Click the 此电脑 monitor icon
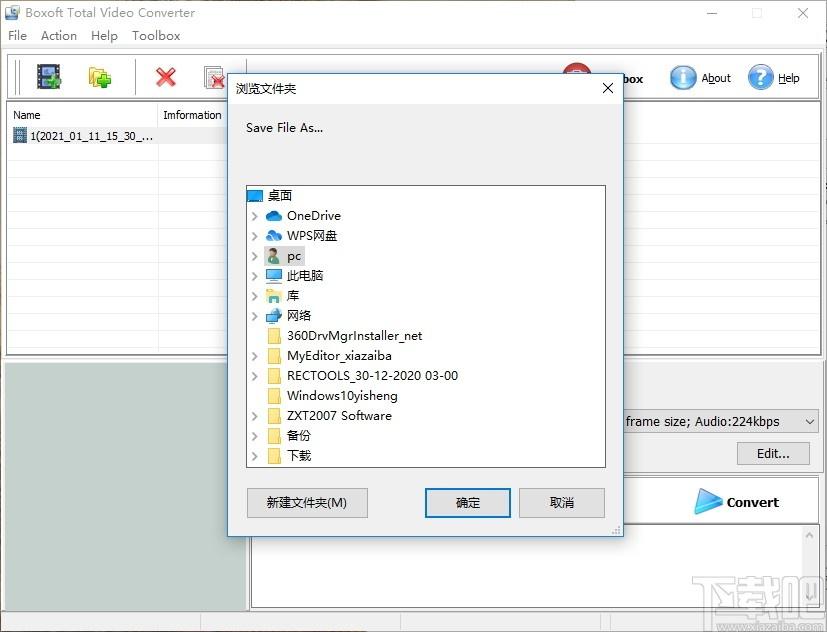Image resolution: width=827 pixels, height=632 pixels. click(x=274, y=275)
